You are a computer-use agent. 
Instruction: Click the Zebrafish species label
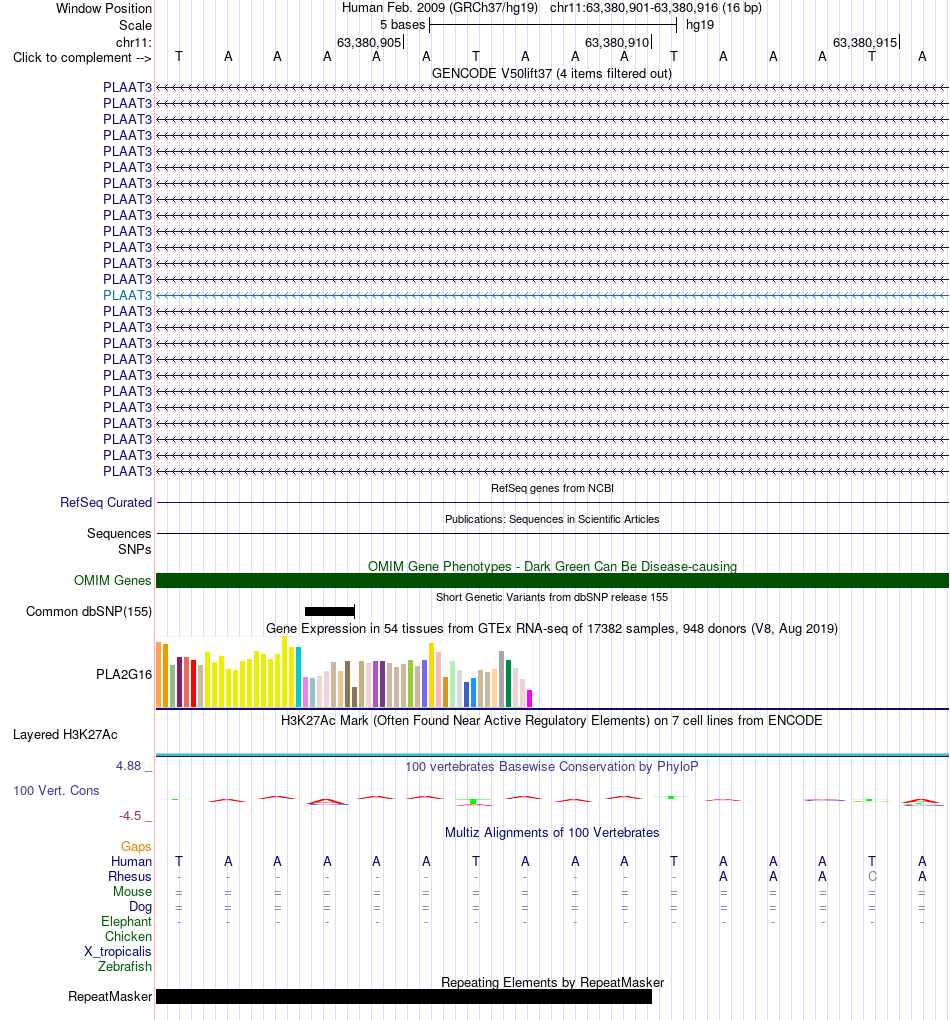pyautogui.click(x=125, y=966)
